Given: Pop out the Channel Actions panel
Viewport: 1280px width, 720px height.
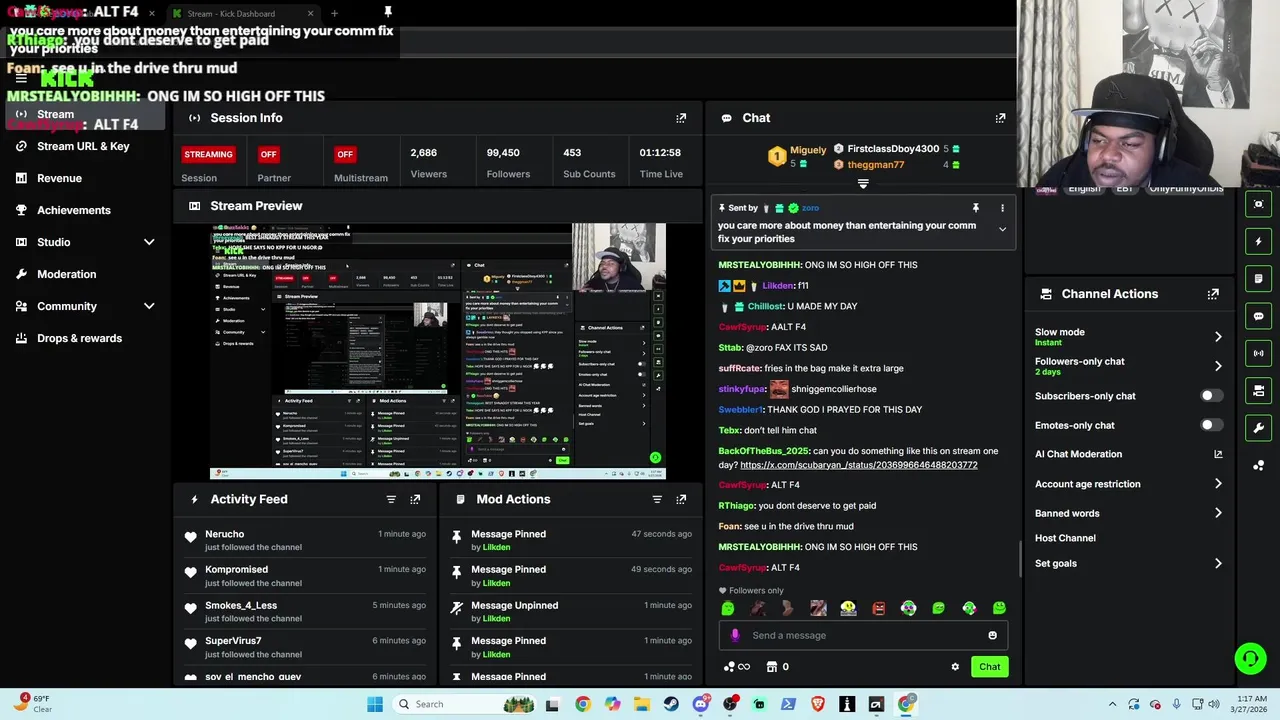Looking at the screenshot, I should pos(1213,294).
